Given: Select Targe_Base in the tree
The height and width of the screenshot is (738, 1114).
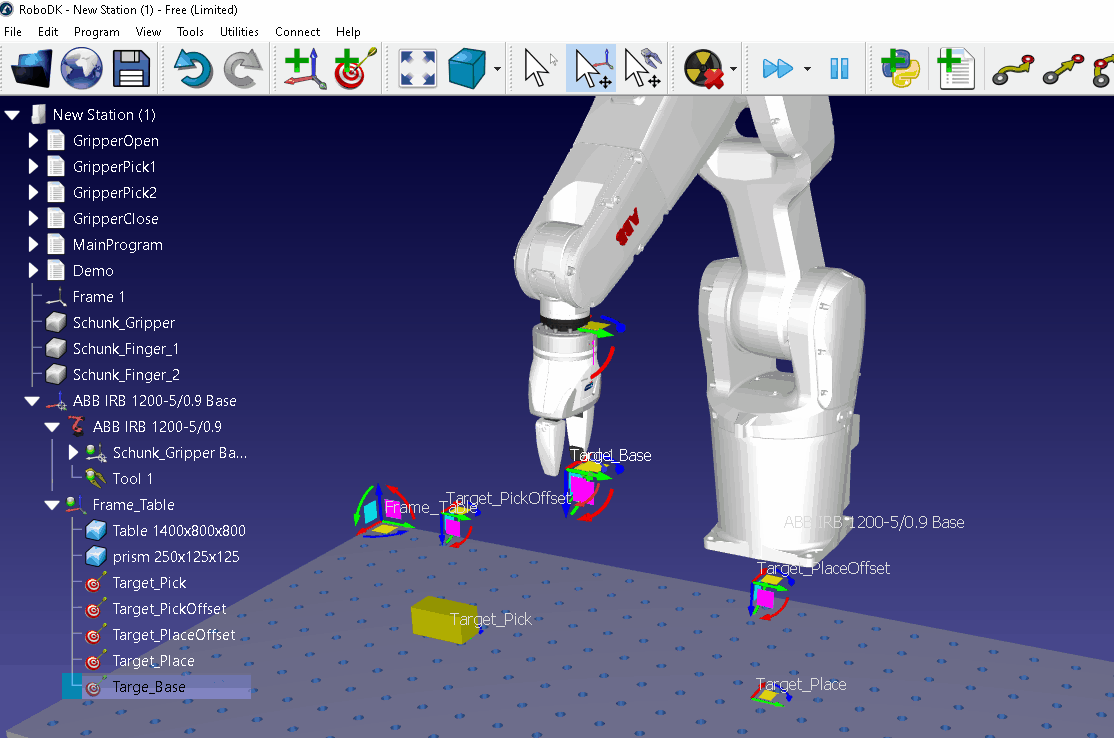Looking at the screenshot, I should coord(148,687).
